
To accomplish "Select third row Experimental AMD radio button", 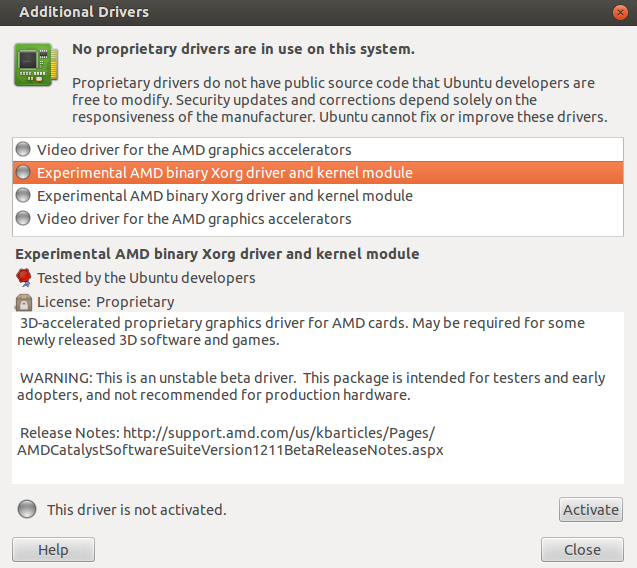I will click(x=23, y=195).
